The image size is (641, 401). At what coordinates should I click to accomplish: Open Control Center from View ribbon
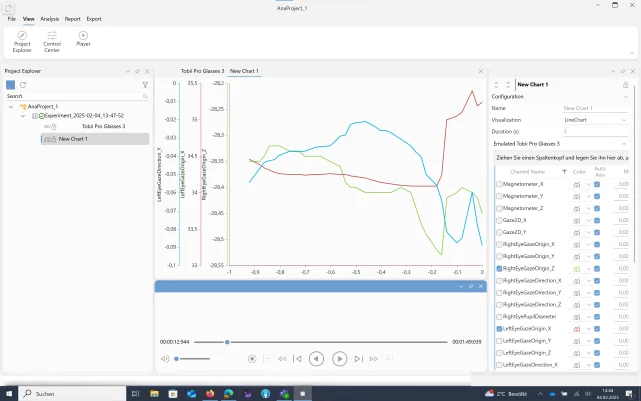[x=52, y=41]
